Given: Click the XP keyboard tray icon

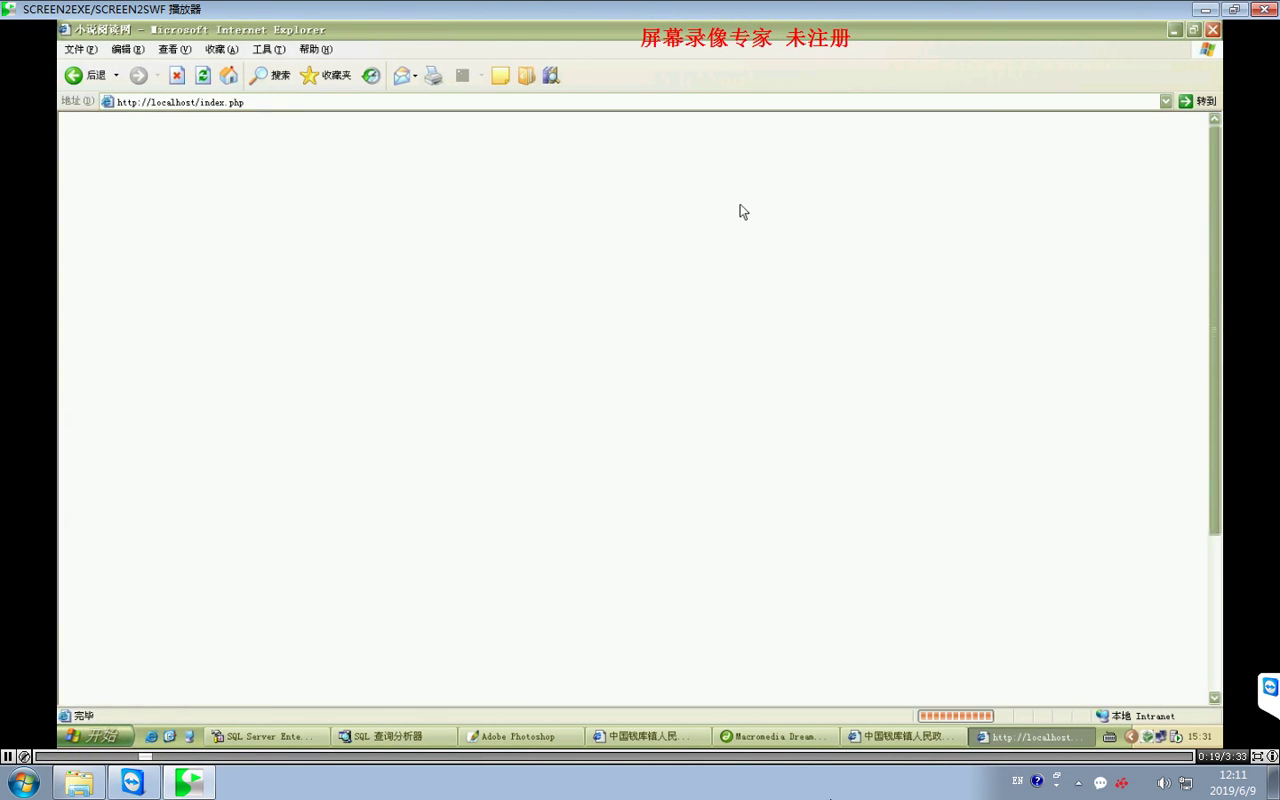Looking at the screenshot, I should [1110, 737].
